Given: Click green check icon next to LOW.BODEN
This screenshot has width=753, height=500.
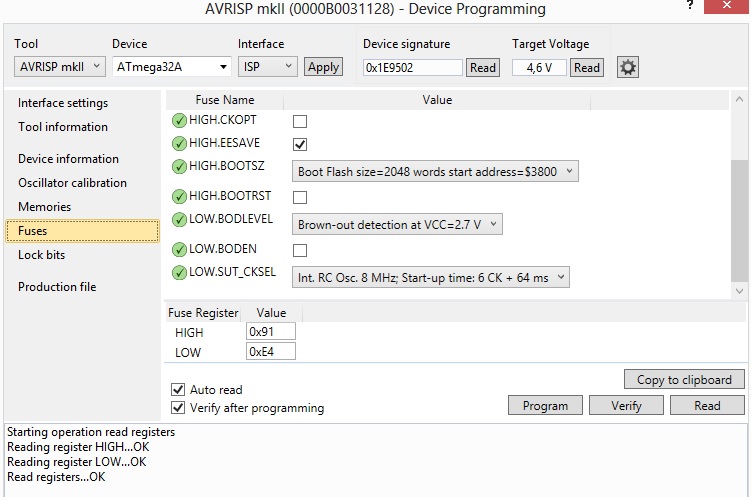Looking at the screenshot, I should (179, 249).
